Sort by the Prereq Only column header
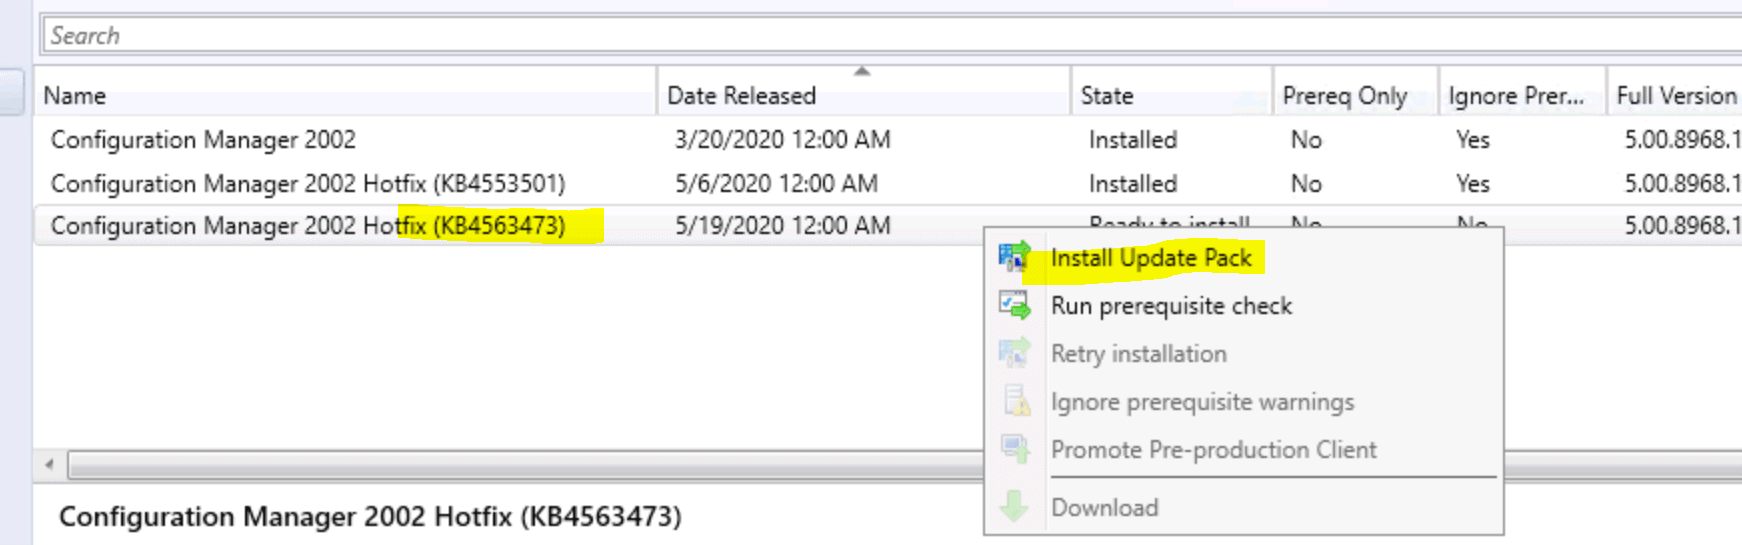Screen dimensions: 1742x545 [1356, 96]
